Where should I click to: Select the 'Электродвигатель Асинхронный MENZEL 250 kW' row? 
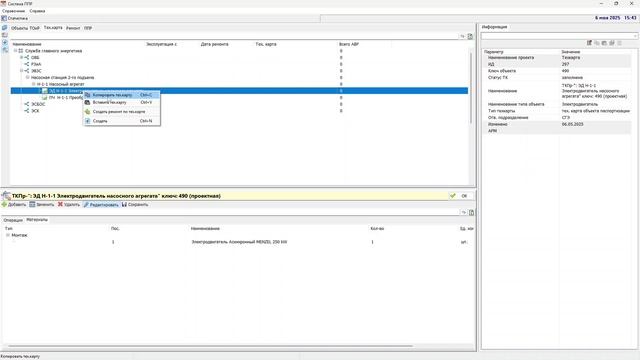pos(239,242)
